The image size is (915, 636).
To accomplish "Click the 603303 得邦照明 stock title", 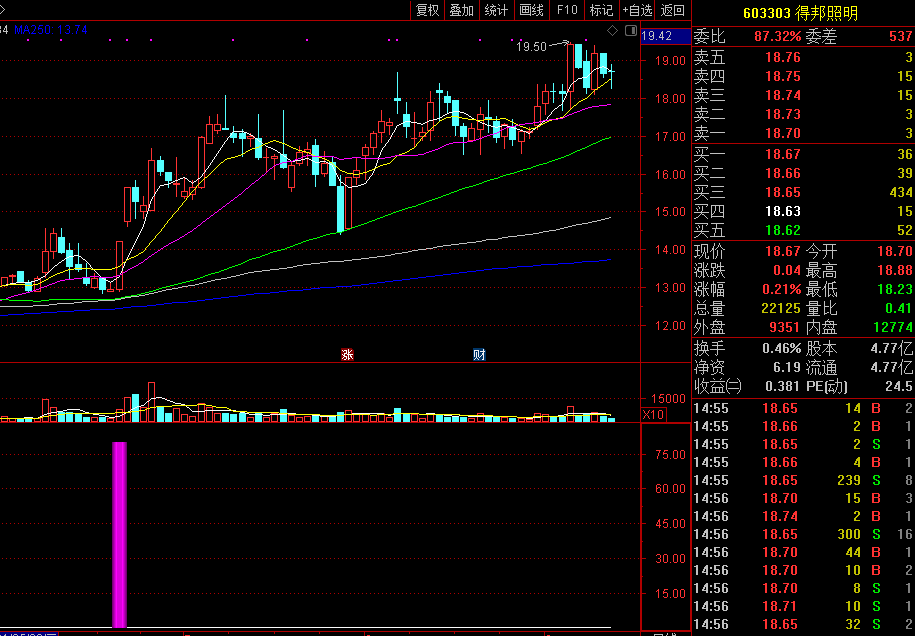I will pos(801,13).
